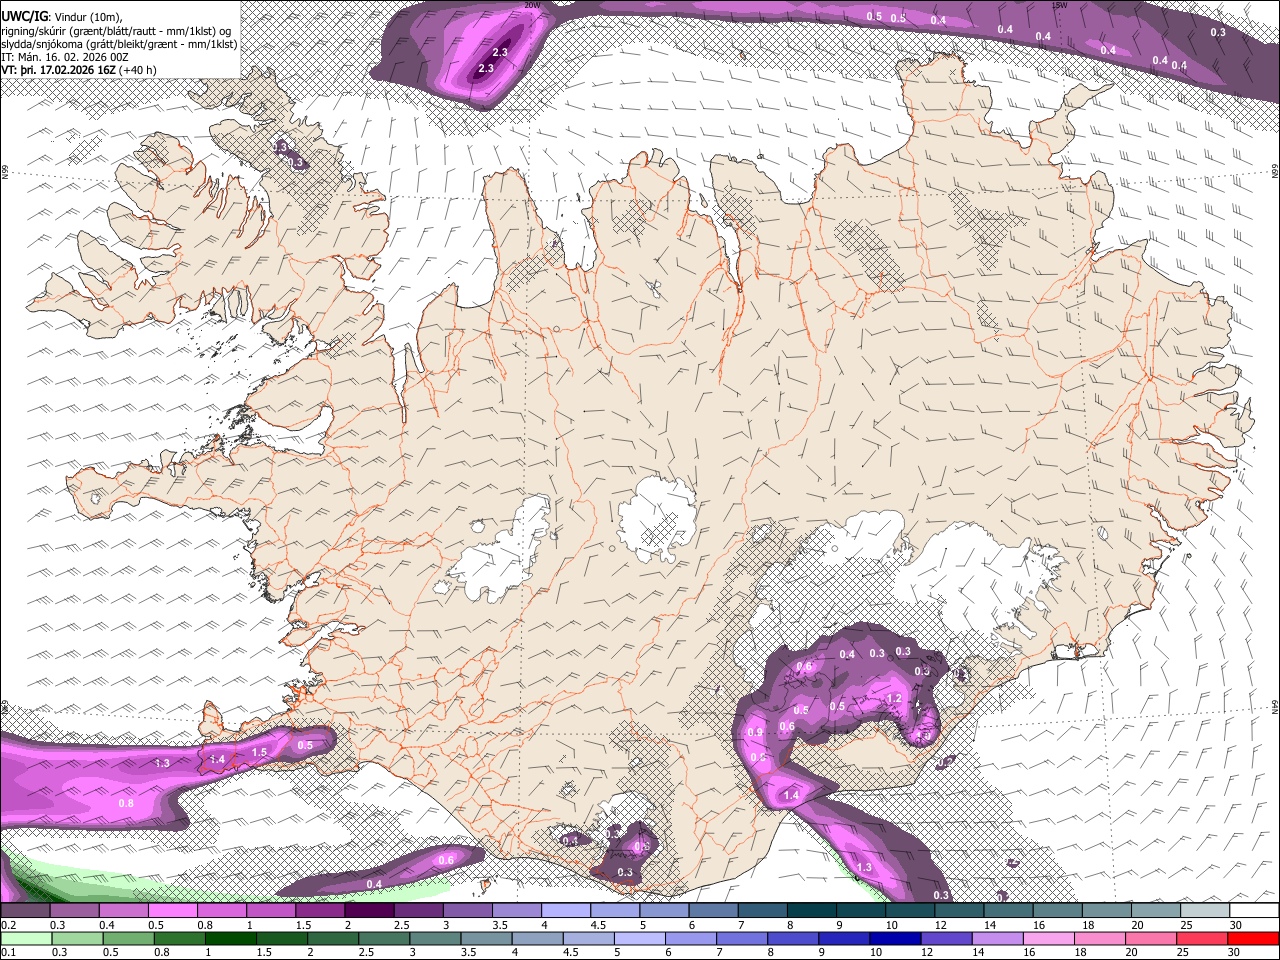
Task: Click the '0.2' label in the top legend row
Action: (9, 925)
